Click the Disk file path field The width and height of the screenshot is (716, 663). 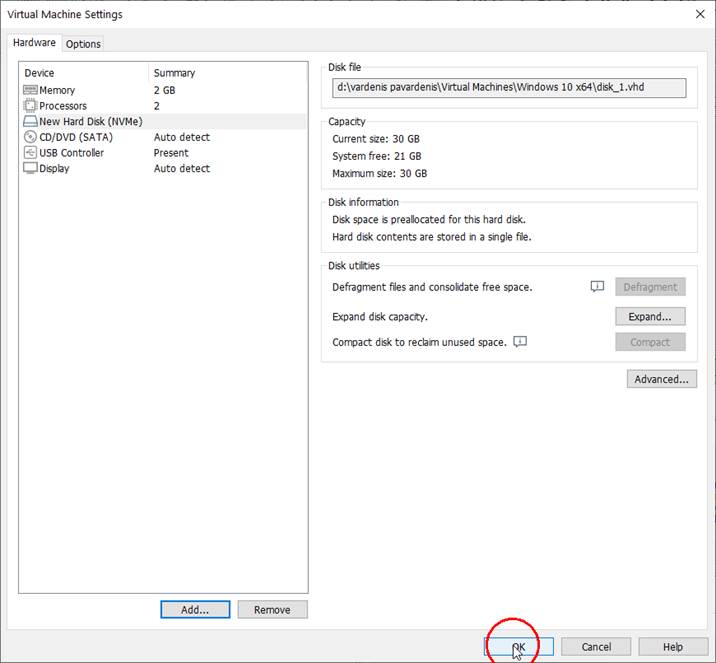pyautogui.click(x=509, y=88)
